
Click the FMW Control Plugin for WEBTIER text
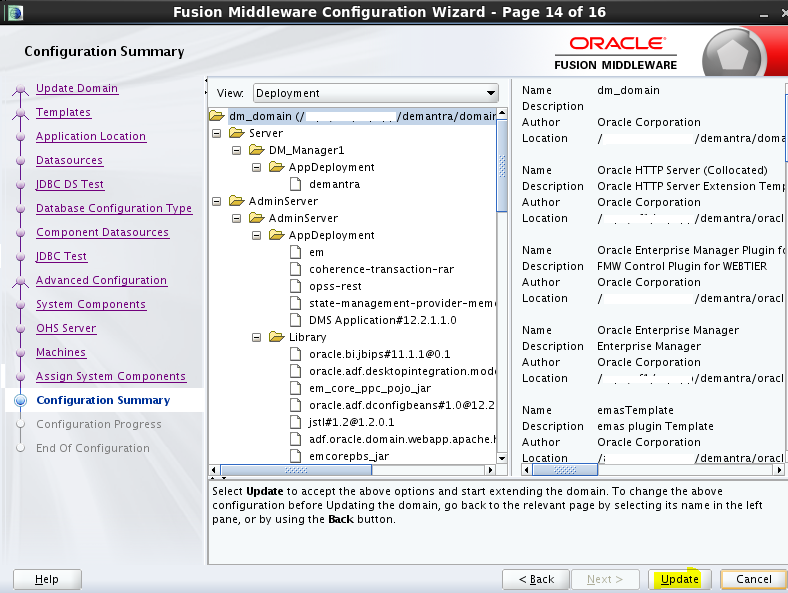tap(682, 266)
